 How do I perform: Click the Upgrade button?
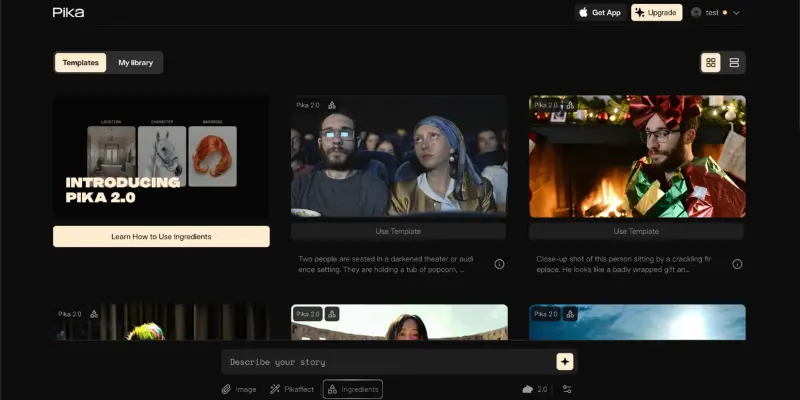[657, 13]
